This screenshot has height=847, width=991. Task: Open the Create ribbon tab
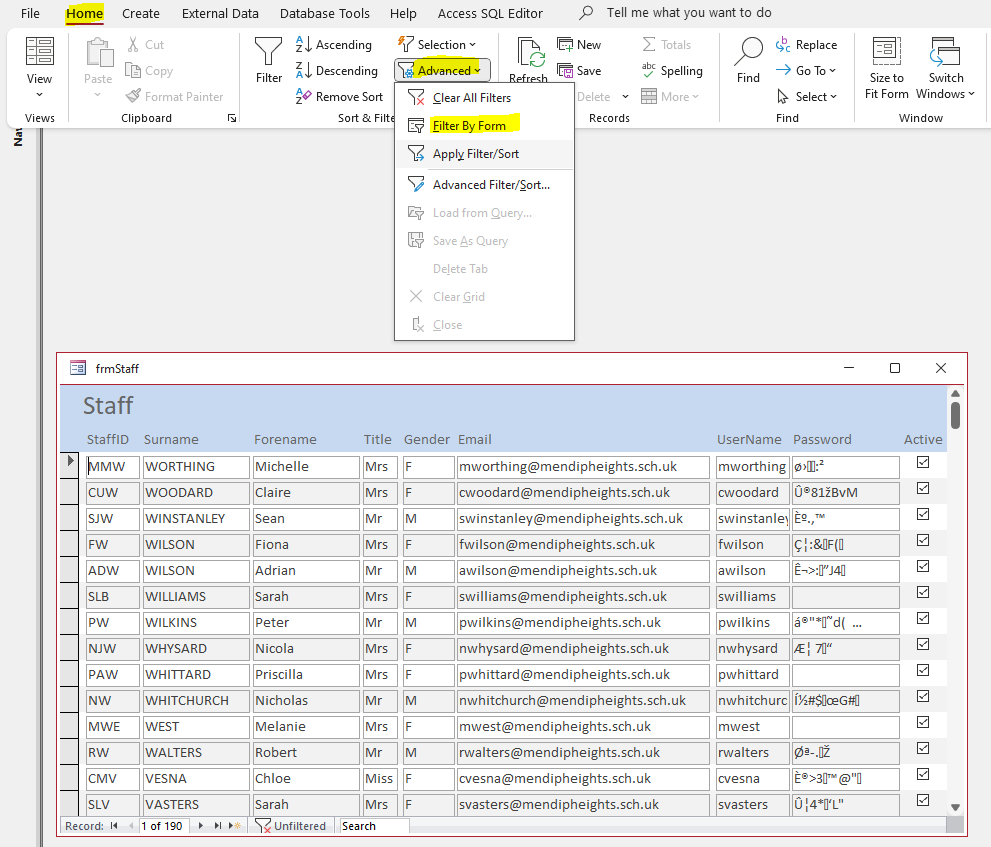point(140,13)
